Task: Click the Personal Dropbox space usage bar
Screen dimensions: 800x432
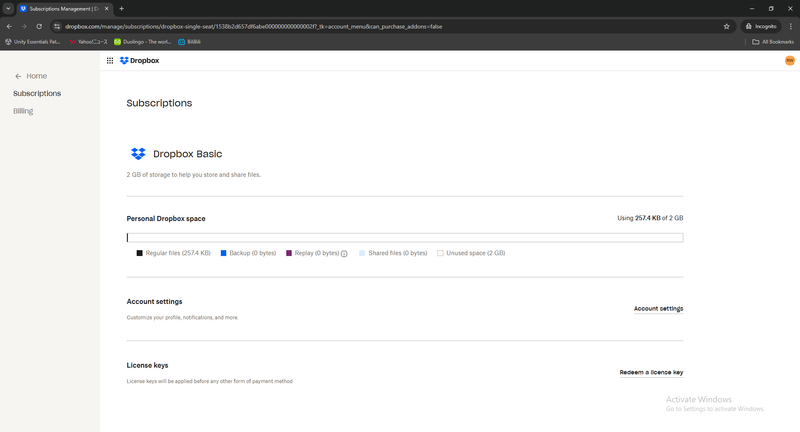Action: pos(404,238)
